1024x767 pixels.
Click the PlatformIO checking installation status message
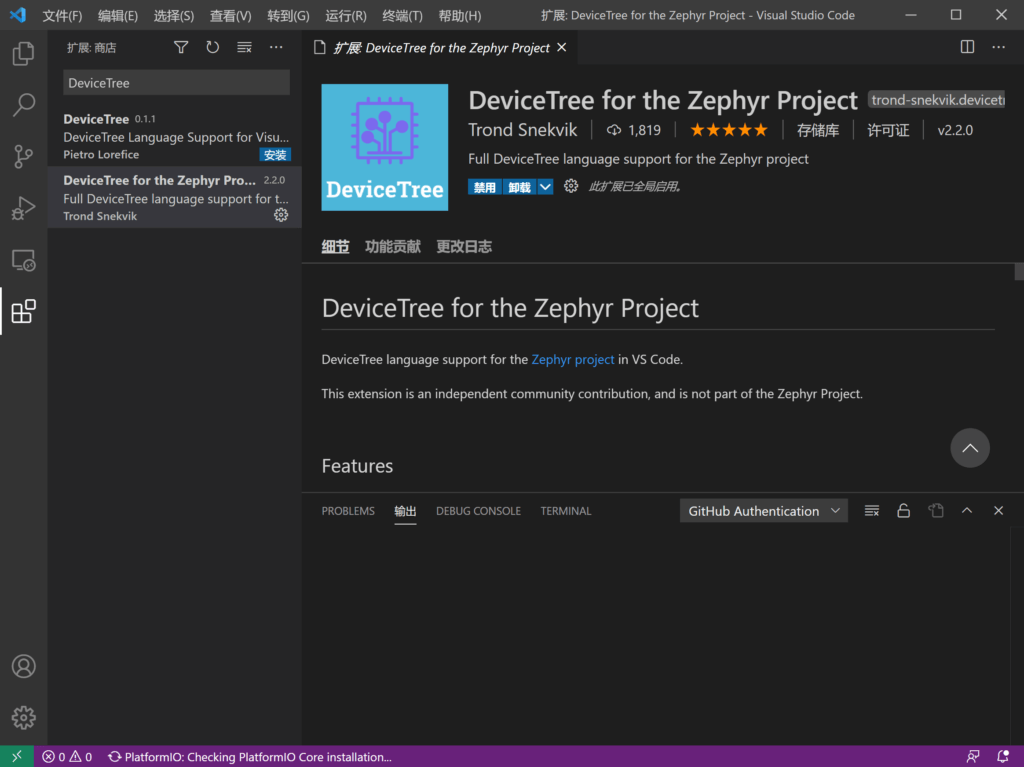pyautogui.click(x=249, y=757)
